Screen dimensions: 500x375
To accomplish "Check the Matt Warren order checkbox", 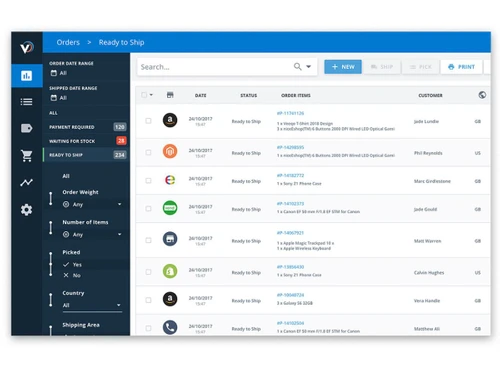I will click(x=148, y=240).
